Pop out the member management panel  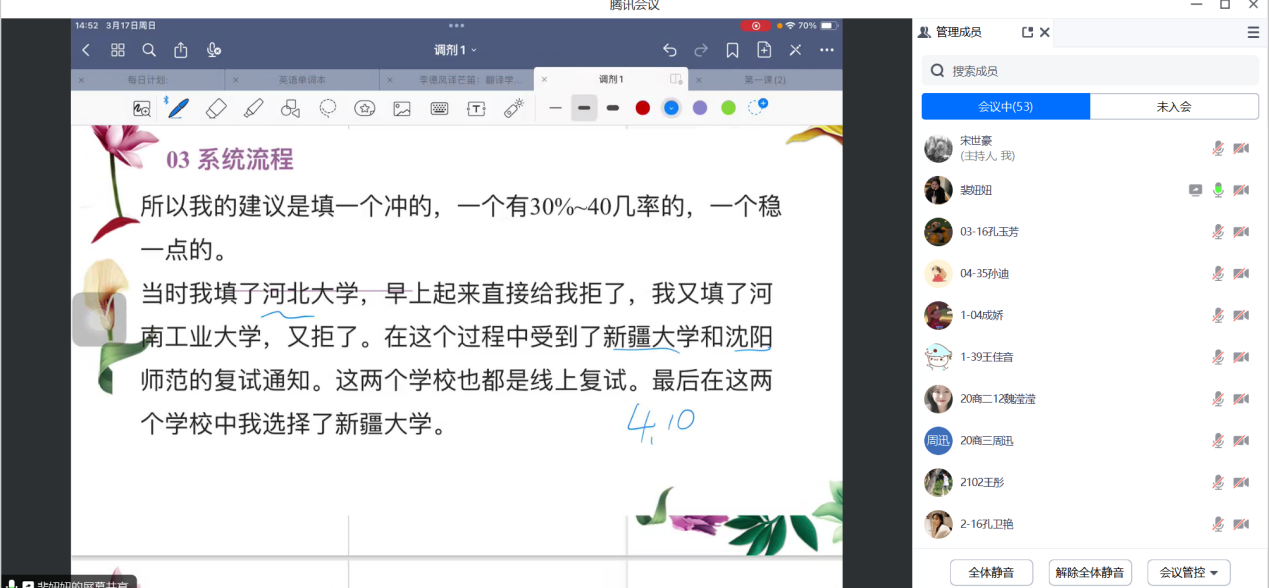coord(1027,32)
